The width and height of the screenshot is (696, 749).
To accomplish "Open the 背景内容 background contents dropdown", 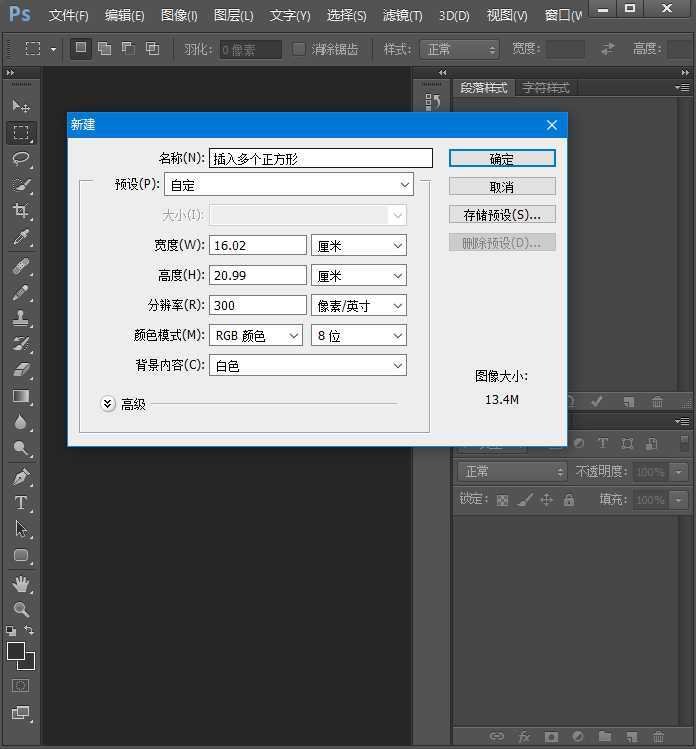I will pos(308,366).
